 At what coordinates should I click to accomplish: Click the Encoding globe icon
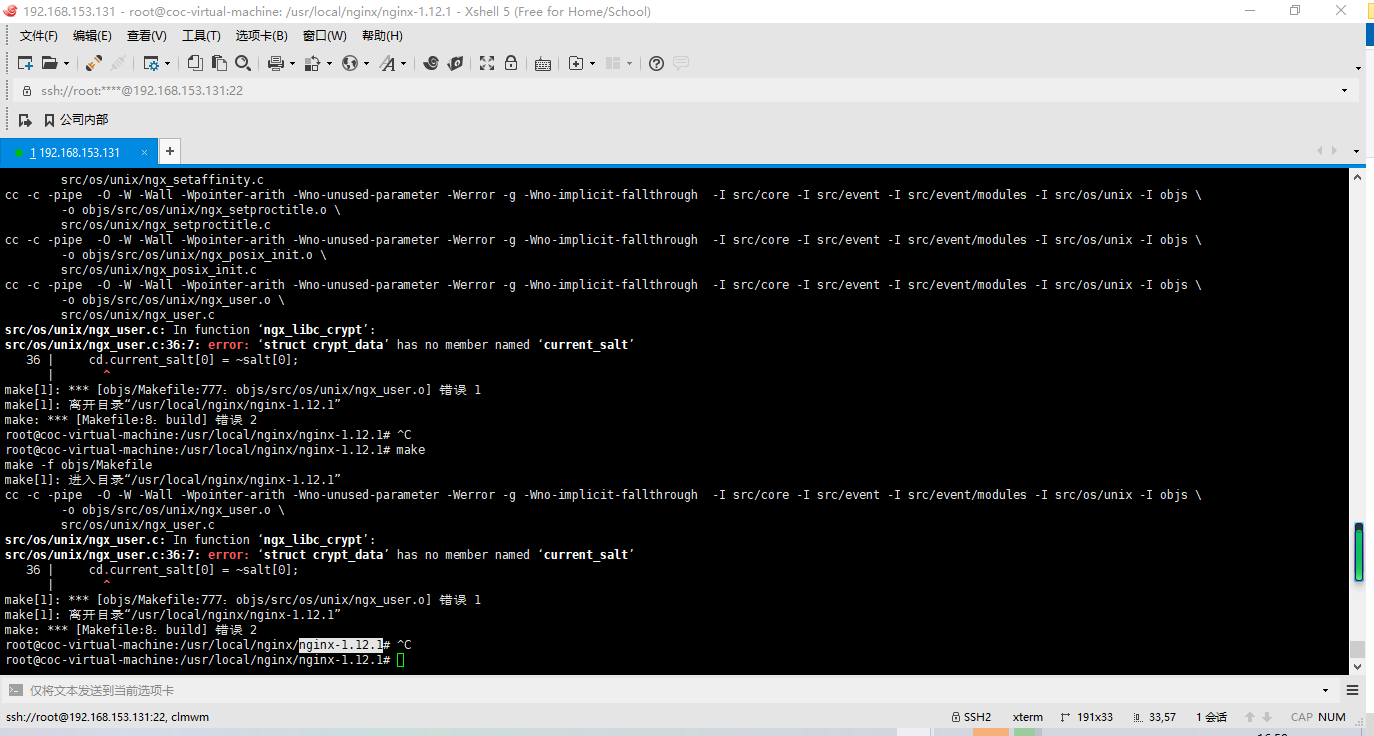[350, 63]
